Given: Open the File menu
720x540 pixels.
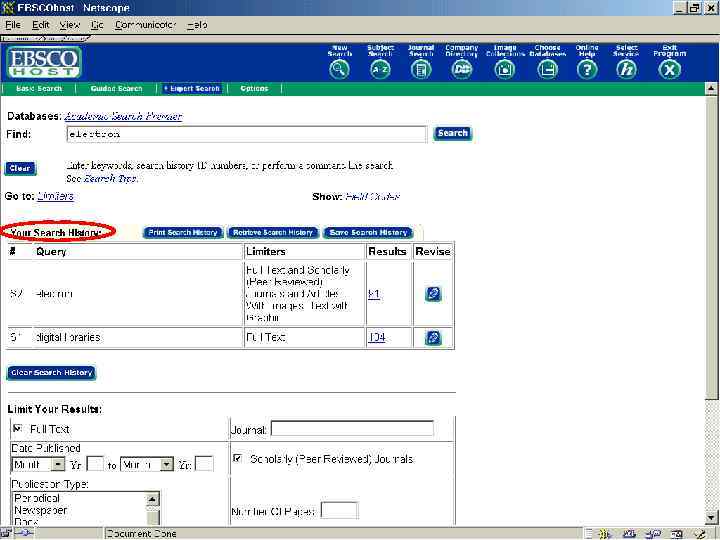Looking at the screenshot, I should [x=13, y=25].
